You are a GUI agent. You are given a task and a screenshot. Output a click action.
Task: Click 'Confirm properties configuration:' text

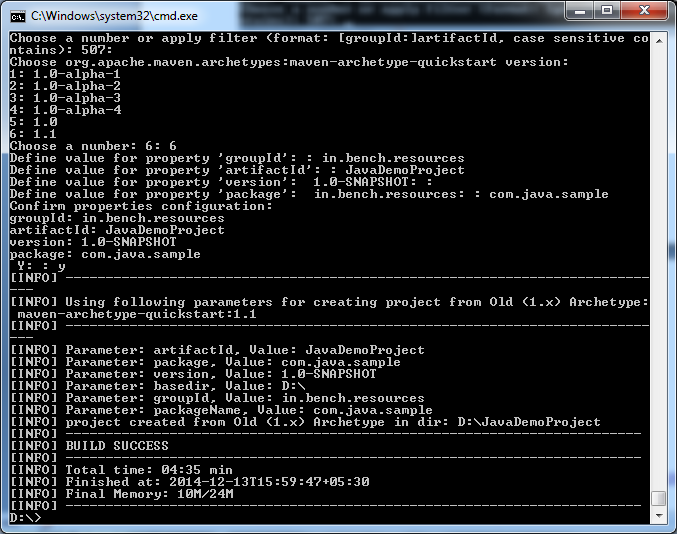(141, 206)
